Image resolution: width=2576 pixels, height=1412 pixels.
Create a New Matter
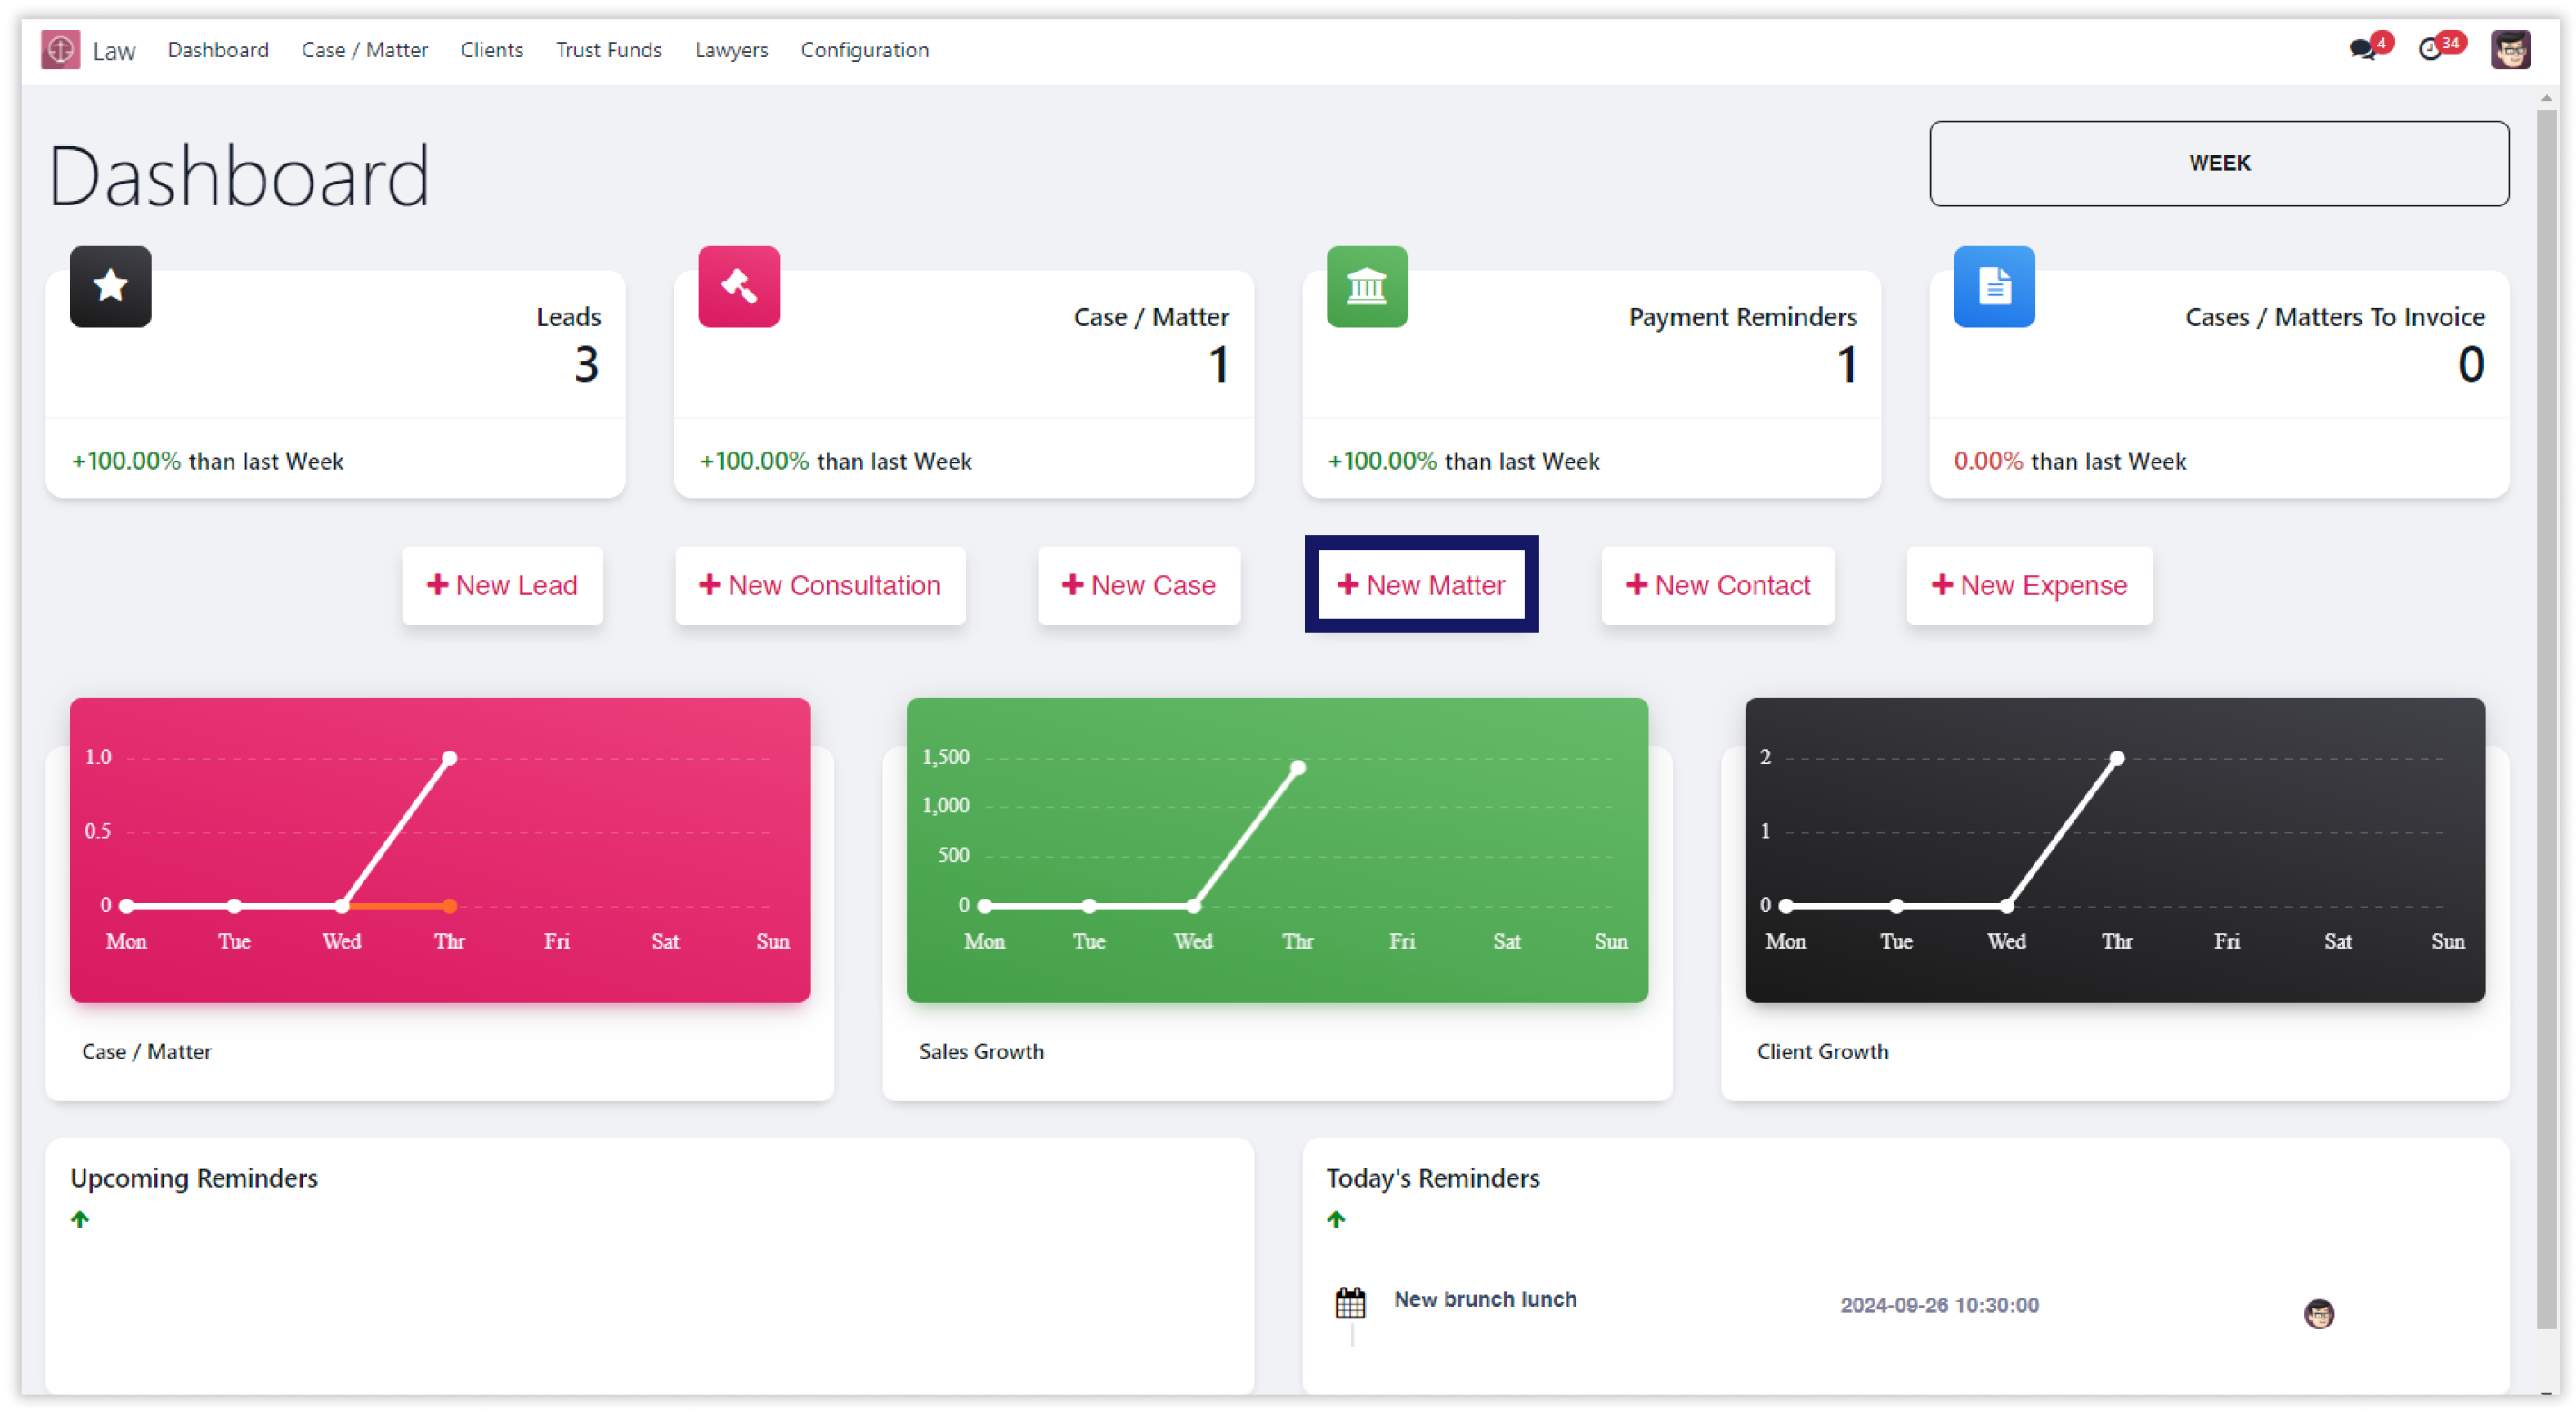coord(1421,585)
